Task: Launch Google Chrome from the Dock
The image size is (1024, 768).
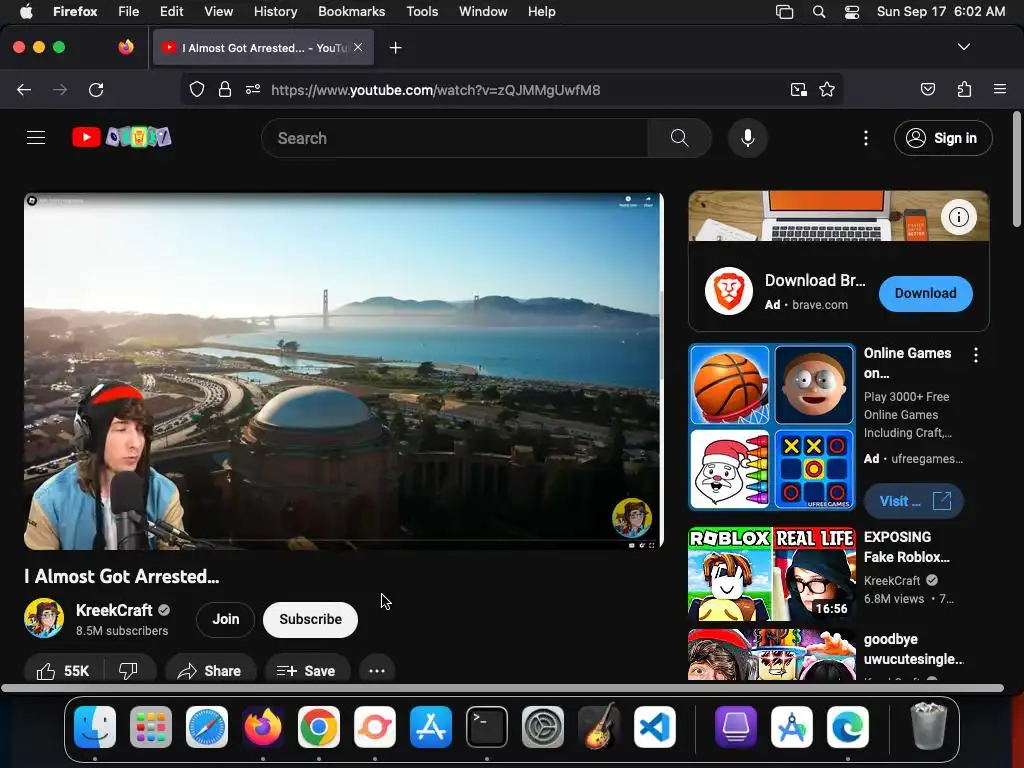Action: point(319,727)
